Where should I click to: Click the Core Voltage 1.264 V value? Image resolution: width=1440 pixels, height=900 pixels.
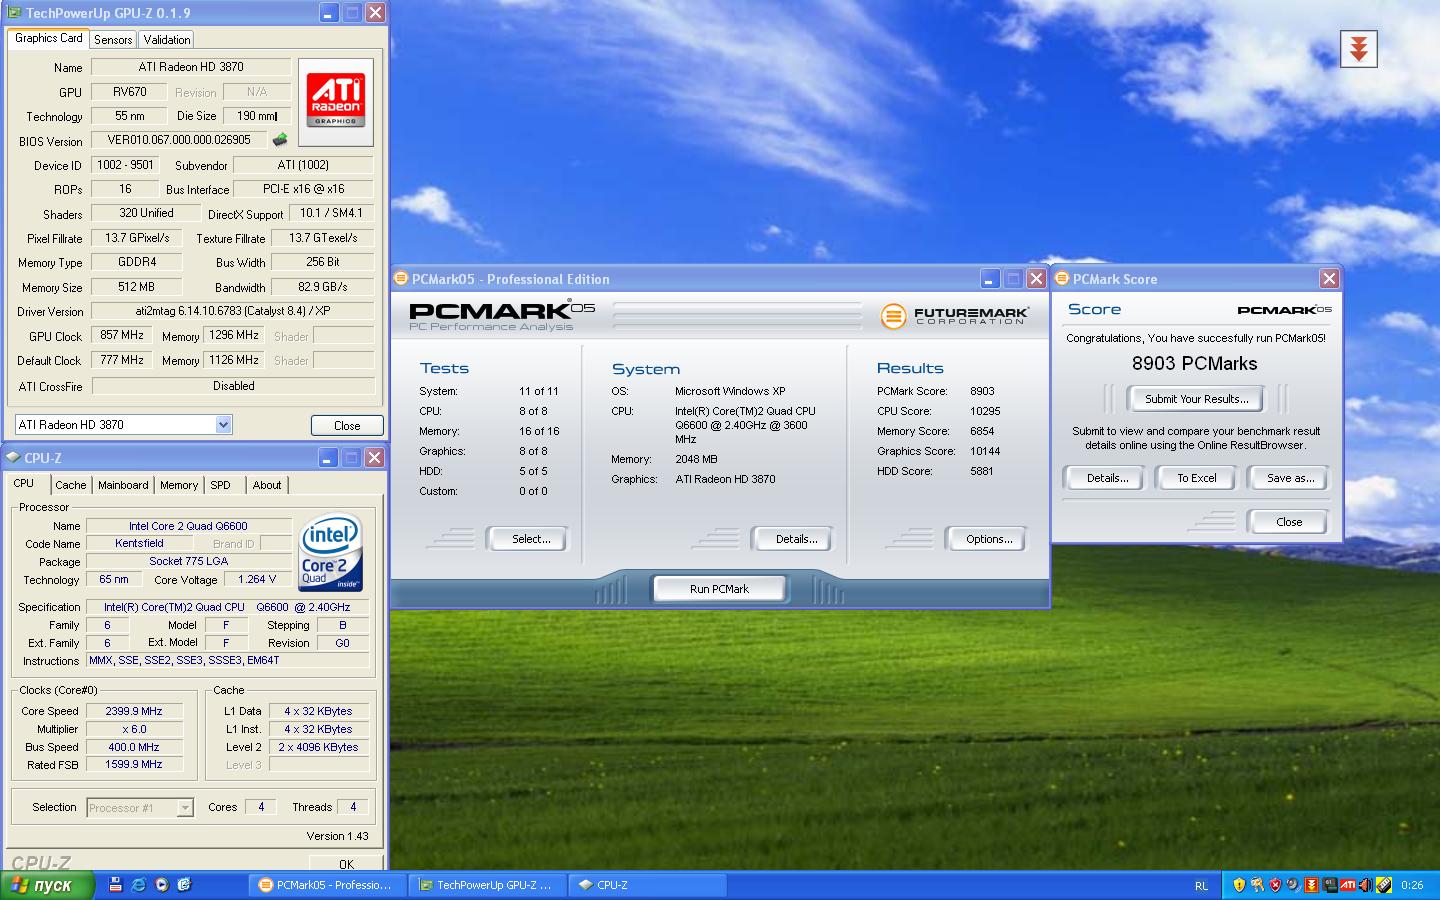pyautogui.click(x=257, y=579)
